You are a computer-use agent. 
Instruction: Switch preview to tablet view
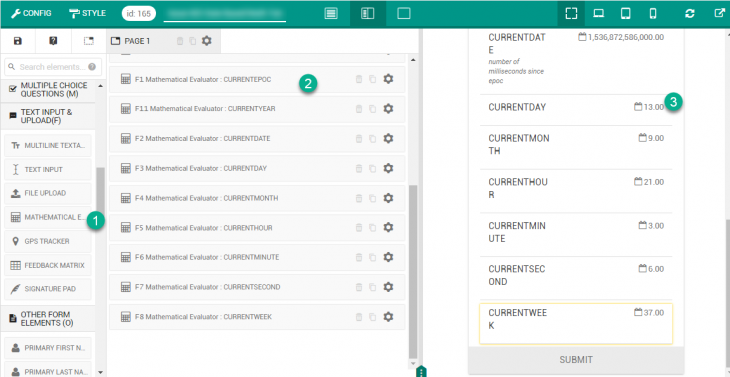[626, 13]
